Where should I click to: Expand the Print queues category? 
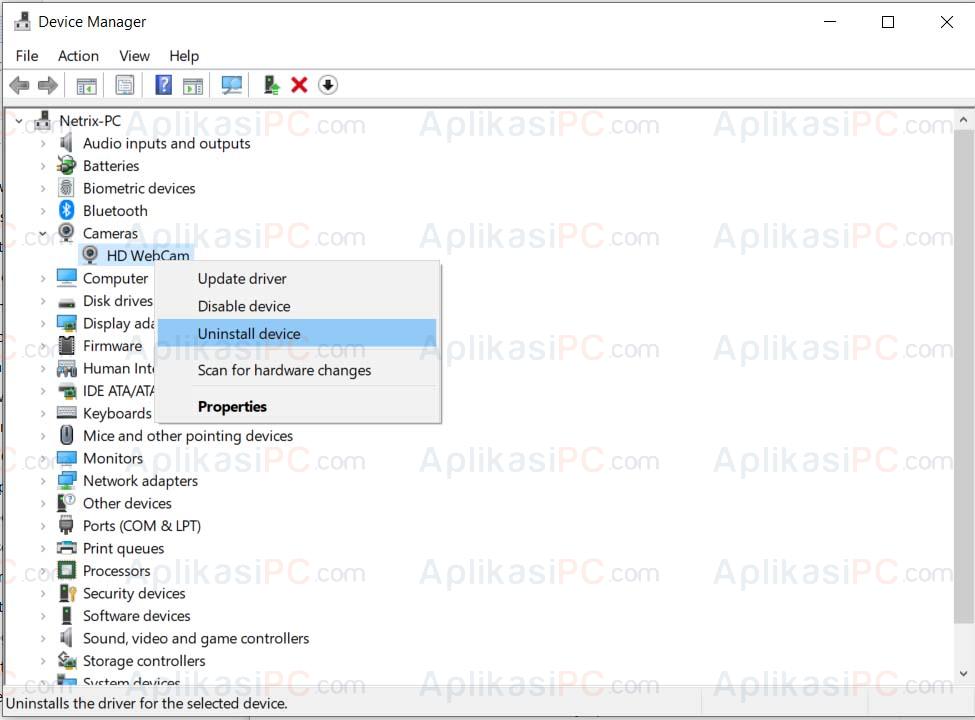pos(43,548)
